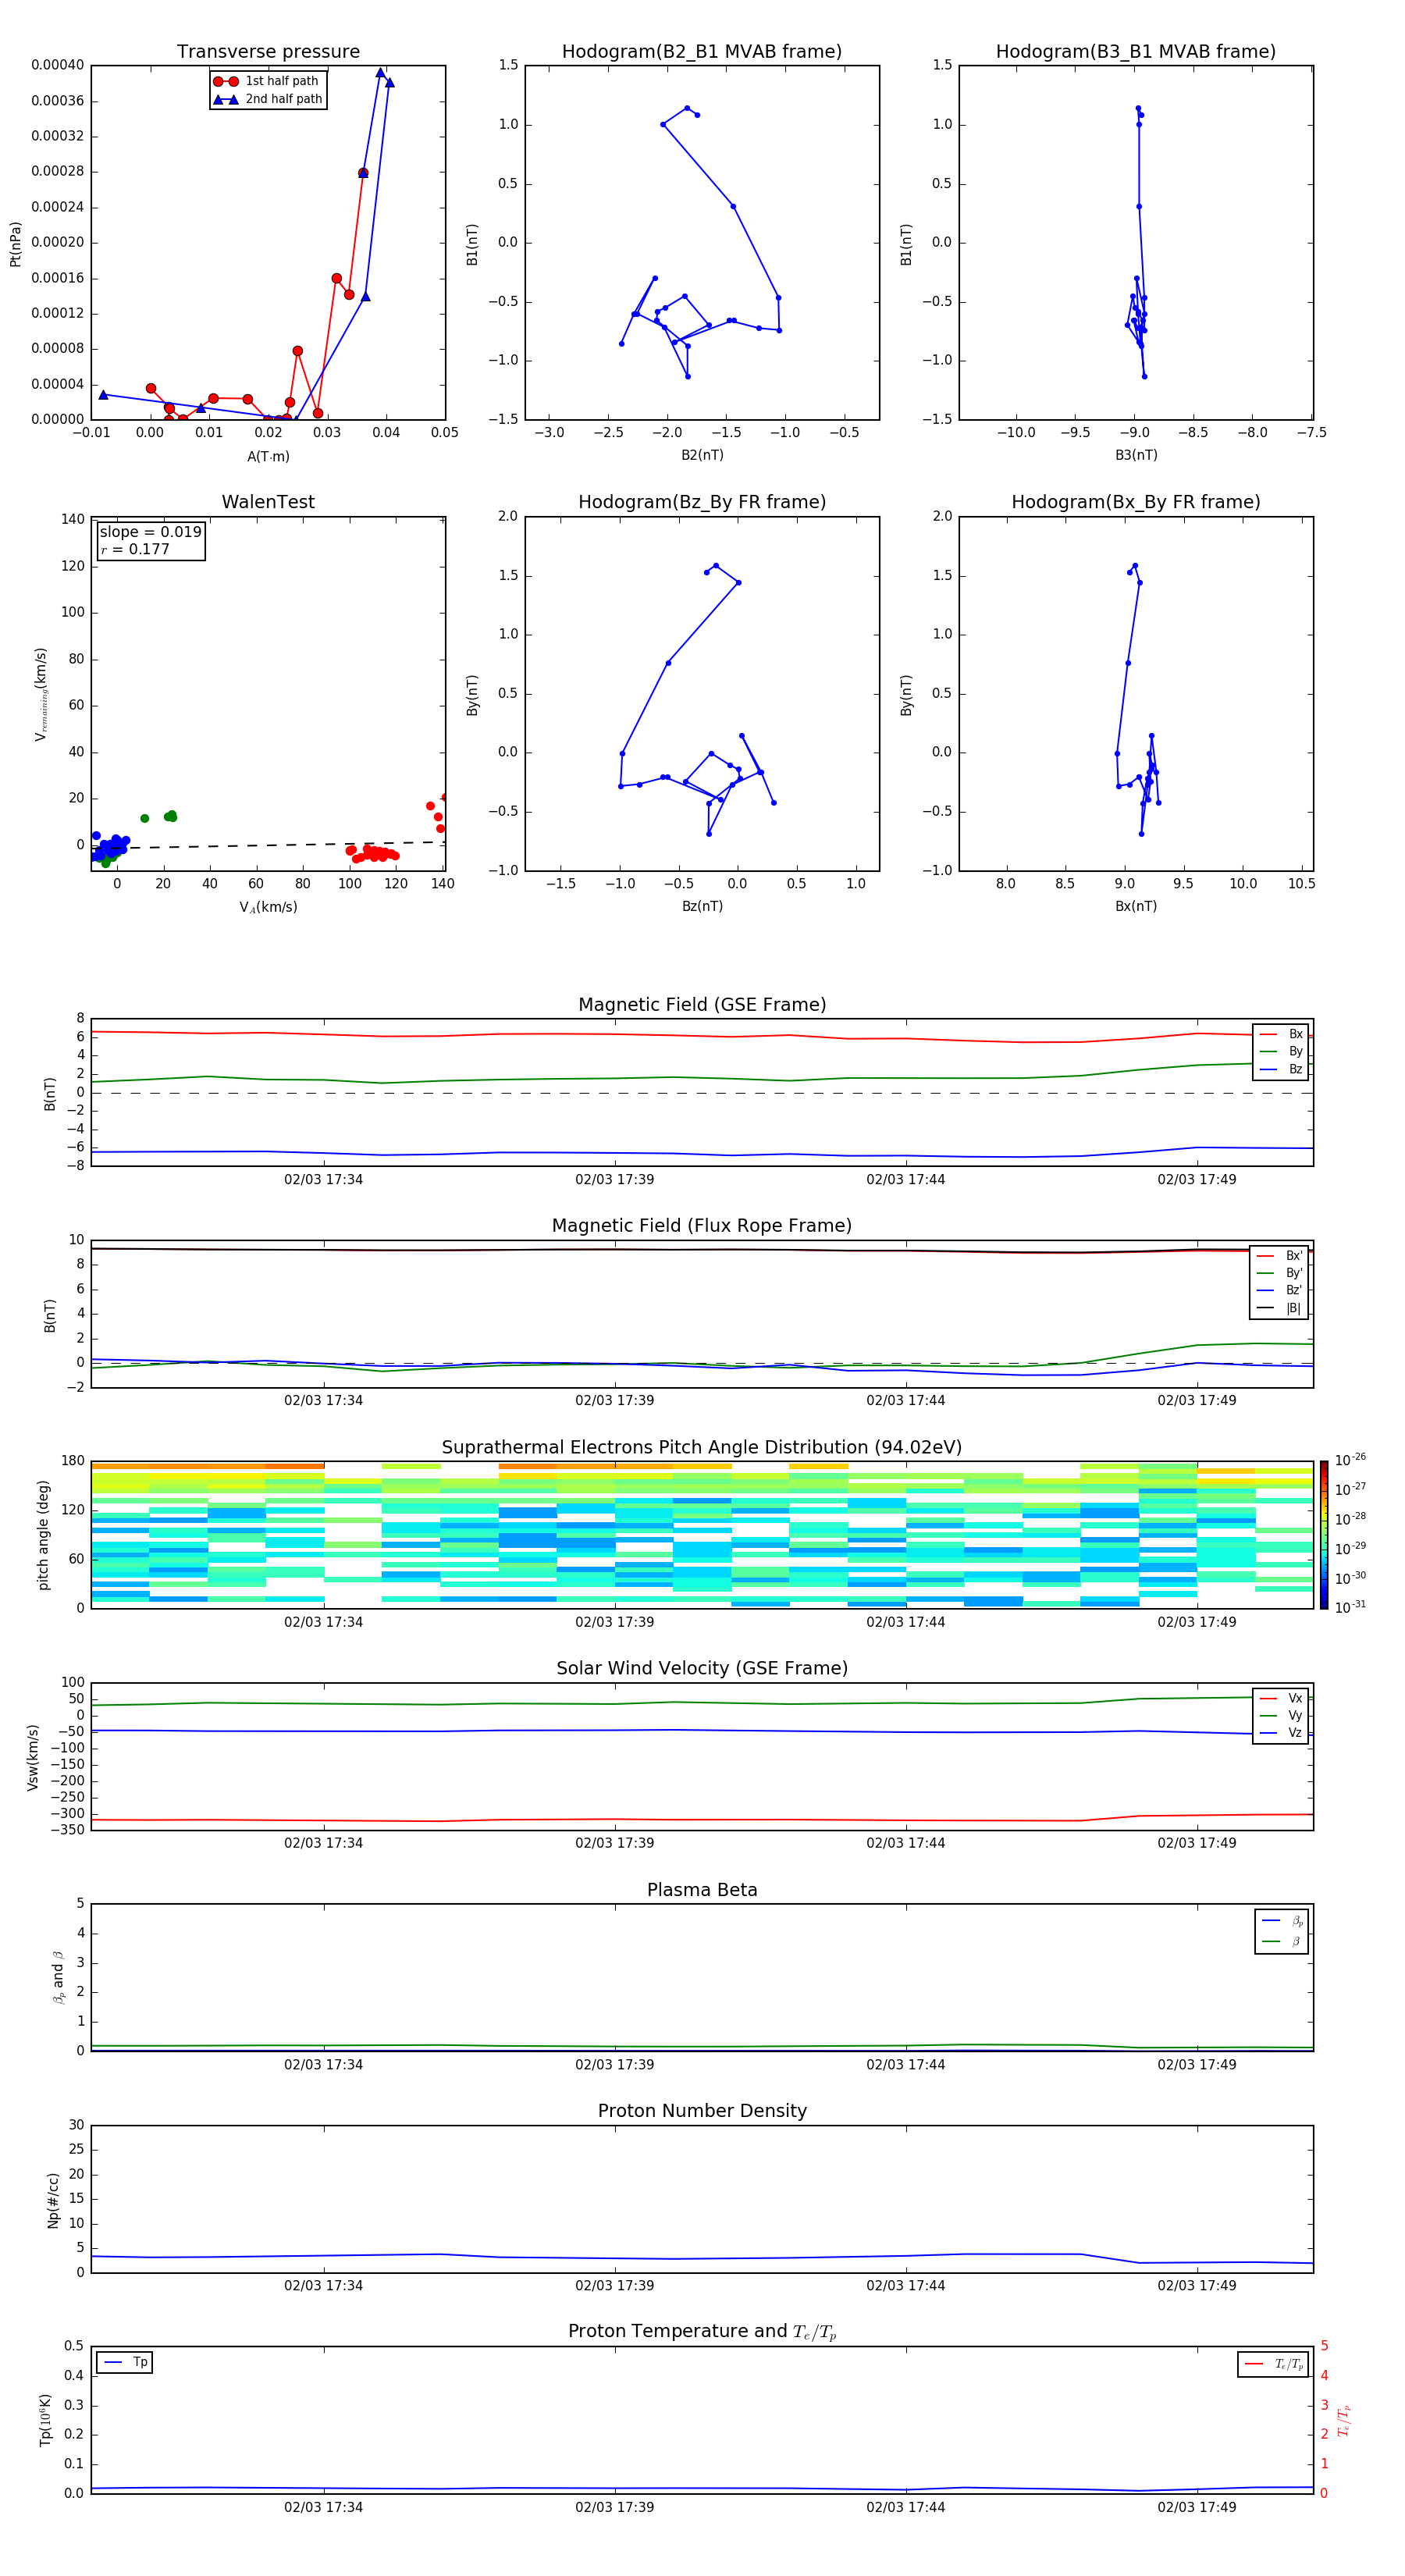Click '02/03 17:34' tick under Proton Number Density
This screenshot has height=2576, width=1405.
(323, 2286)
